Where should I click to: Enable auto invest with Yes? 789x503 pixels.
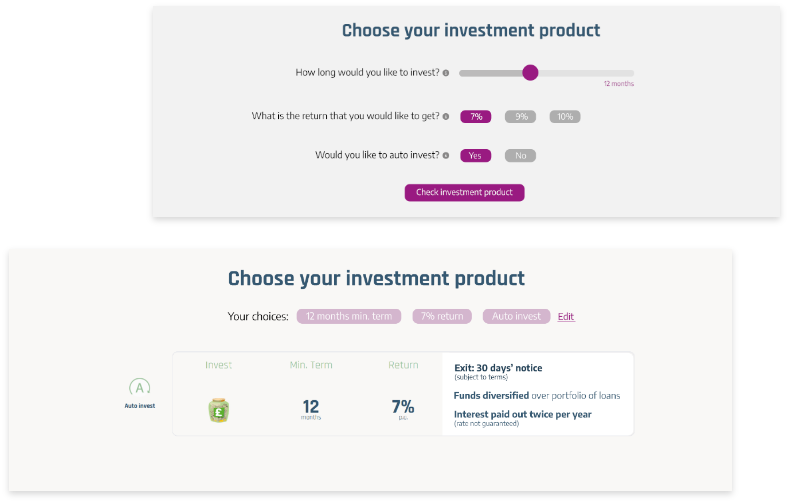tap(475, 156)
